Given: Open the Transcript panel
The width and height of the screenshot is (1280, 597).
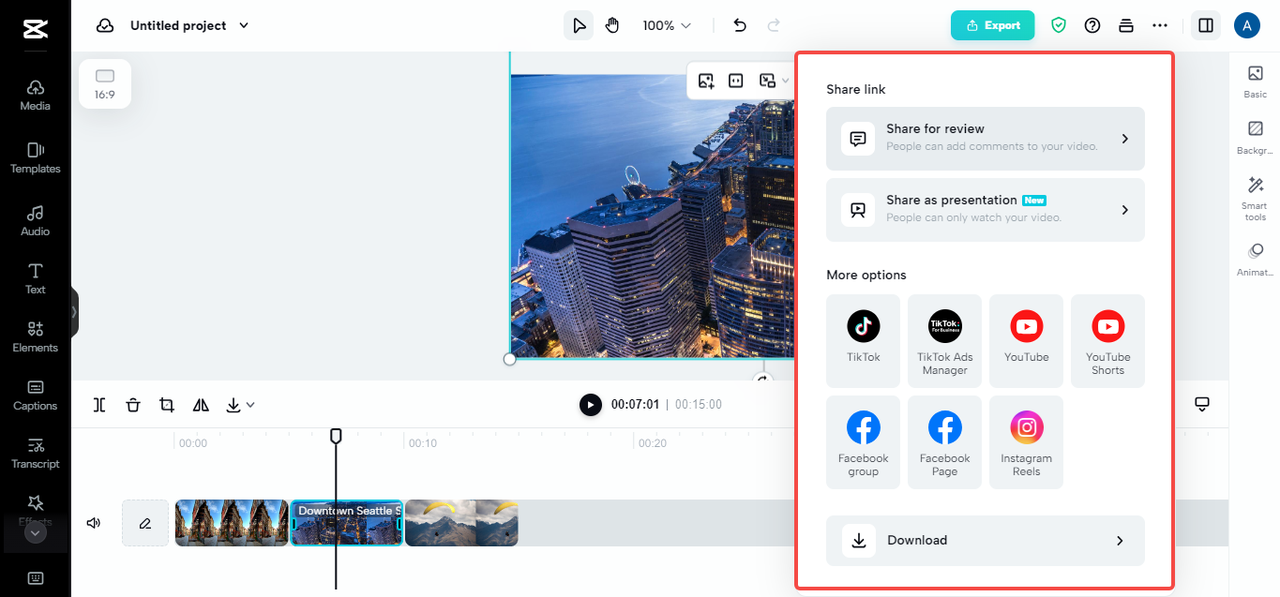Looking at the screenshot, I should (x=35, y=453).
